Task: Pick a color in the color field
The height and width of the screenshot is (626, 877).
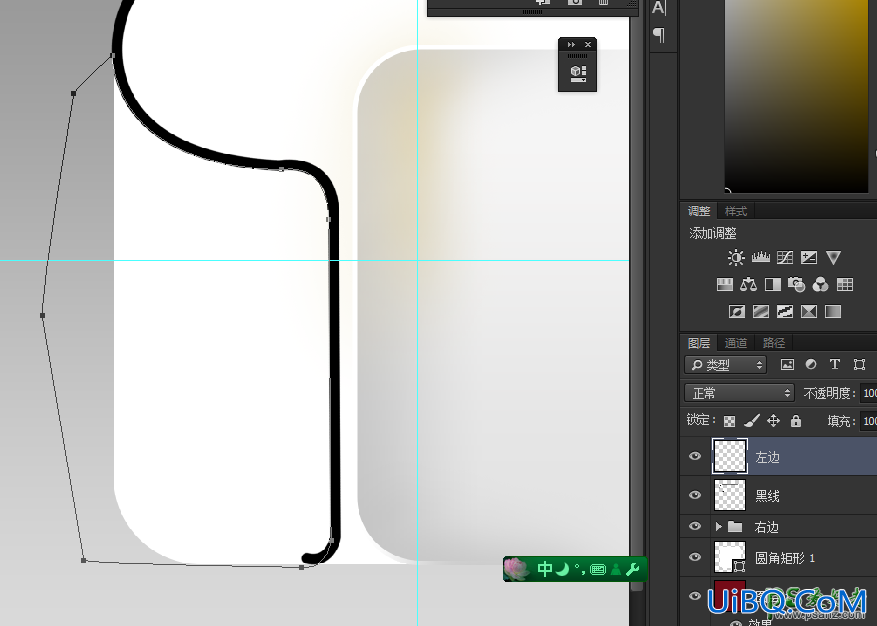Action: coord(796,96)
